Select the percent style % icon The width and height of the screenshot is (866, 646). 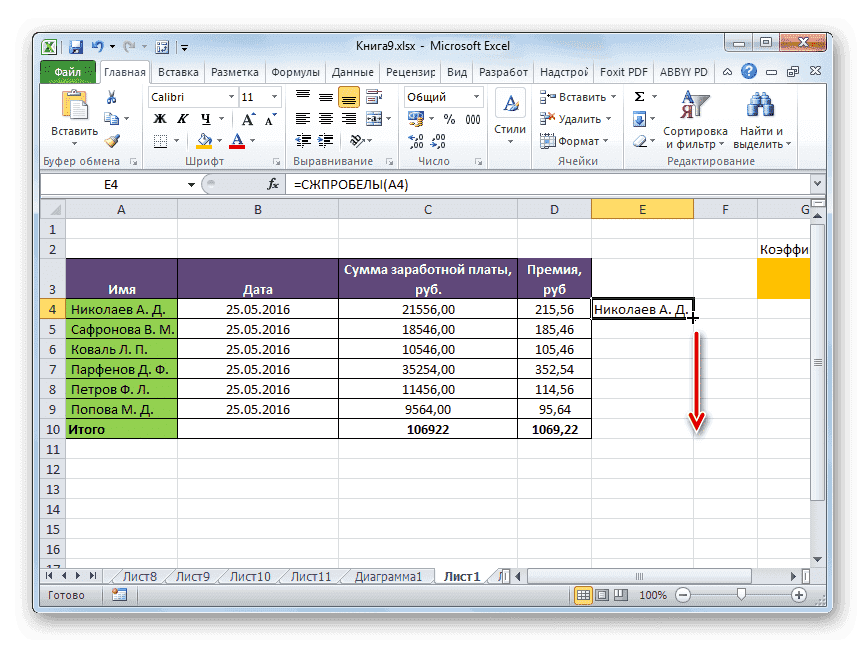(x=449, y=118)
